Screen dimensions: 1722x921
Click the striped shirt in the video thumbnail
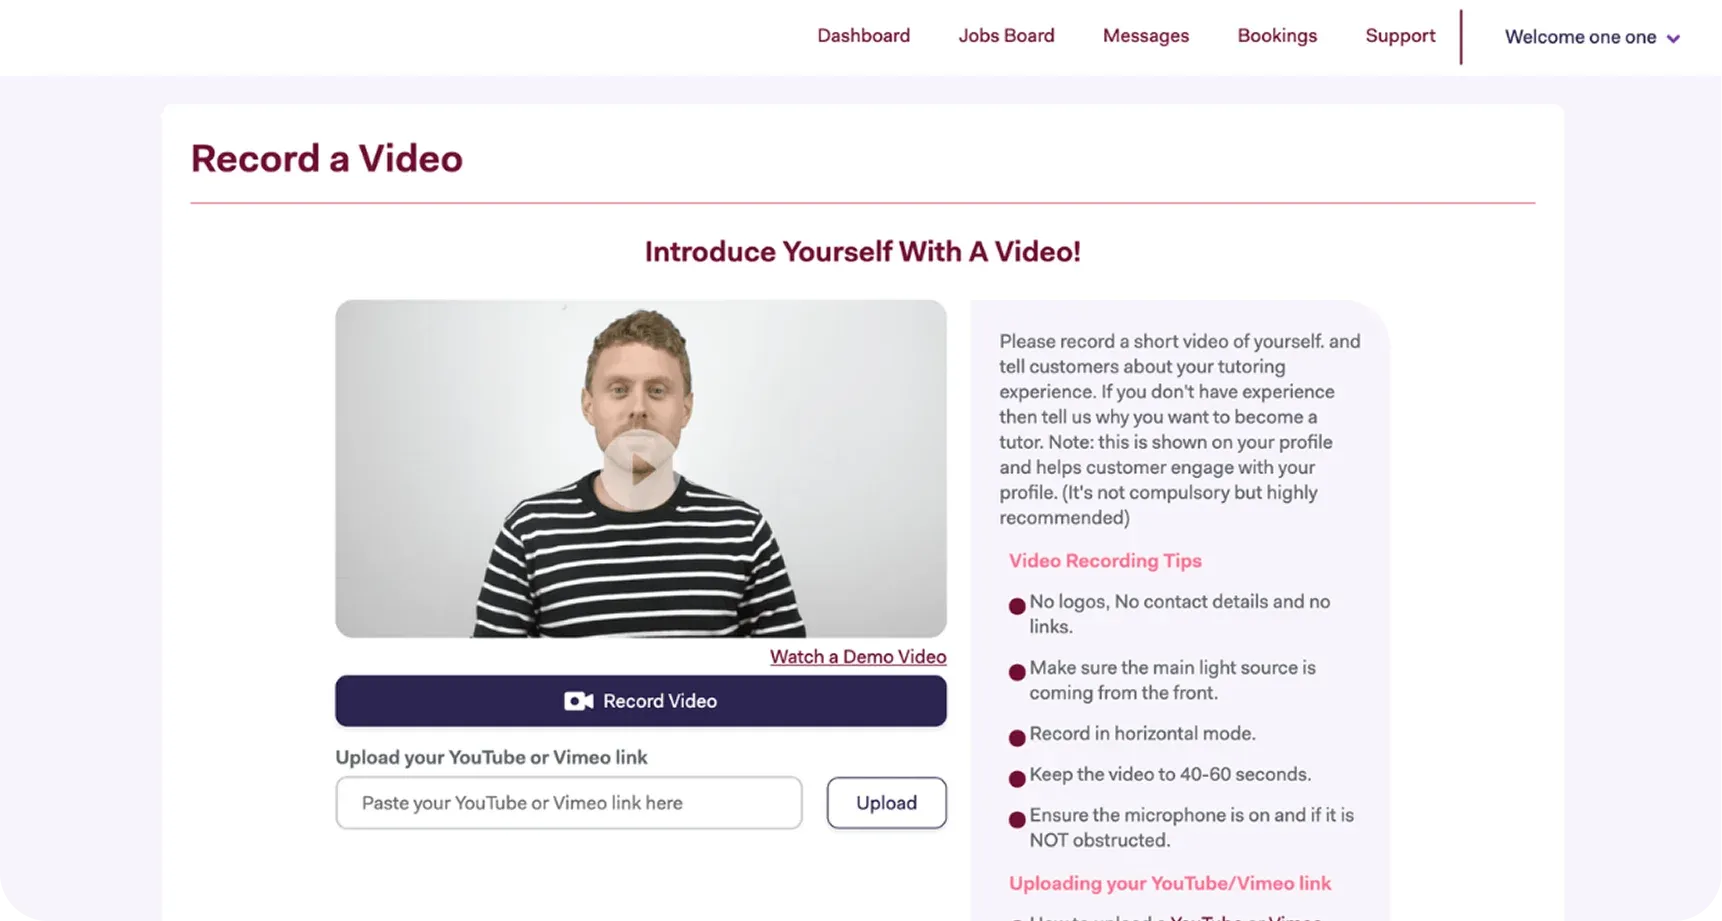pyautogui.click(x=640, y=570)
